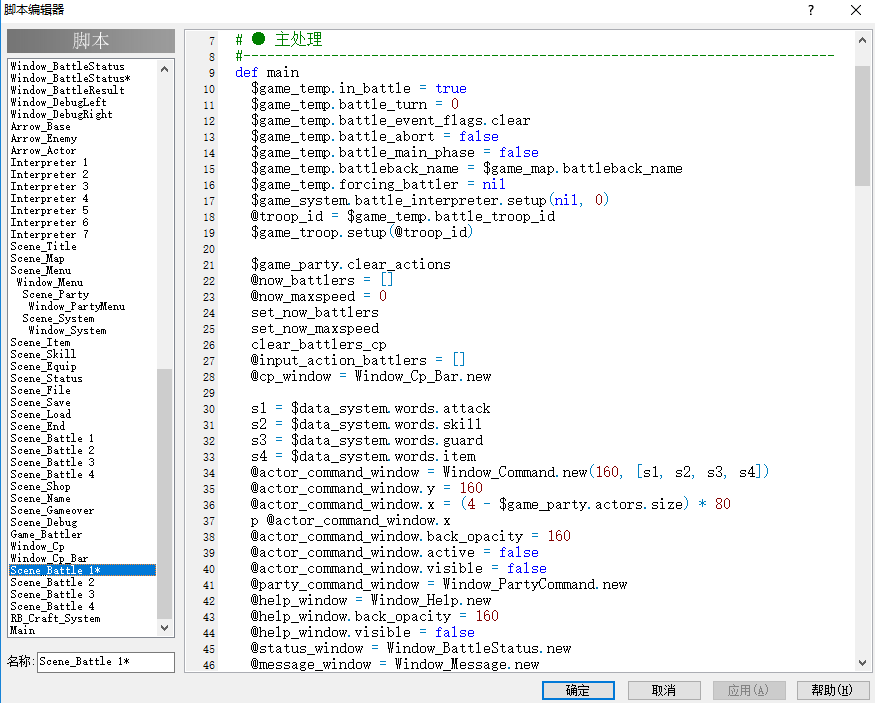Viewport: 875px width, 703px height.
Task: Click the 确定 (OK) button
Action: (578, 690)
